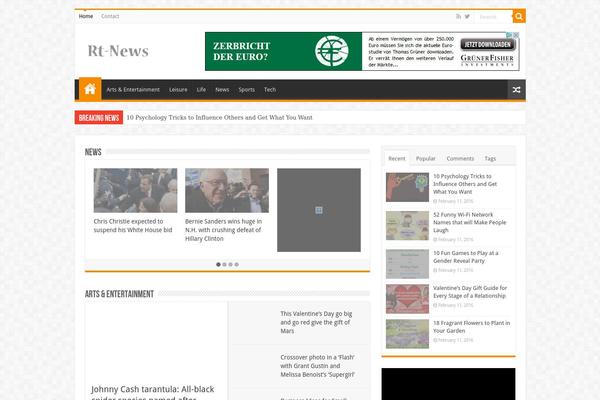Viewport: 600px width, 400px height.
Task: Open sidebar thumbnail for 10 Psychology Tricks
Action: coord(407,187)
